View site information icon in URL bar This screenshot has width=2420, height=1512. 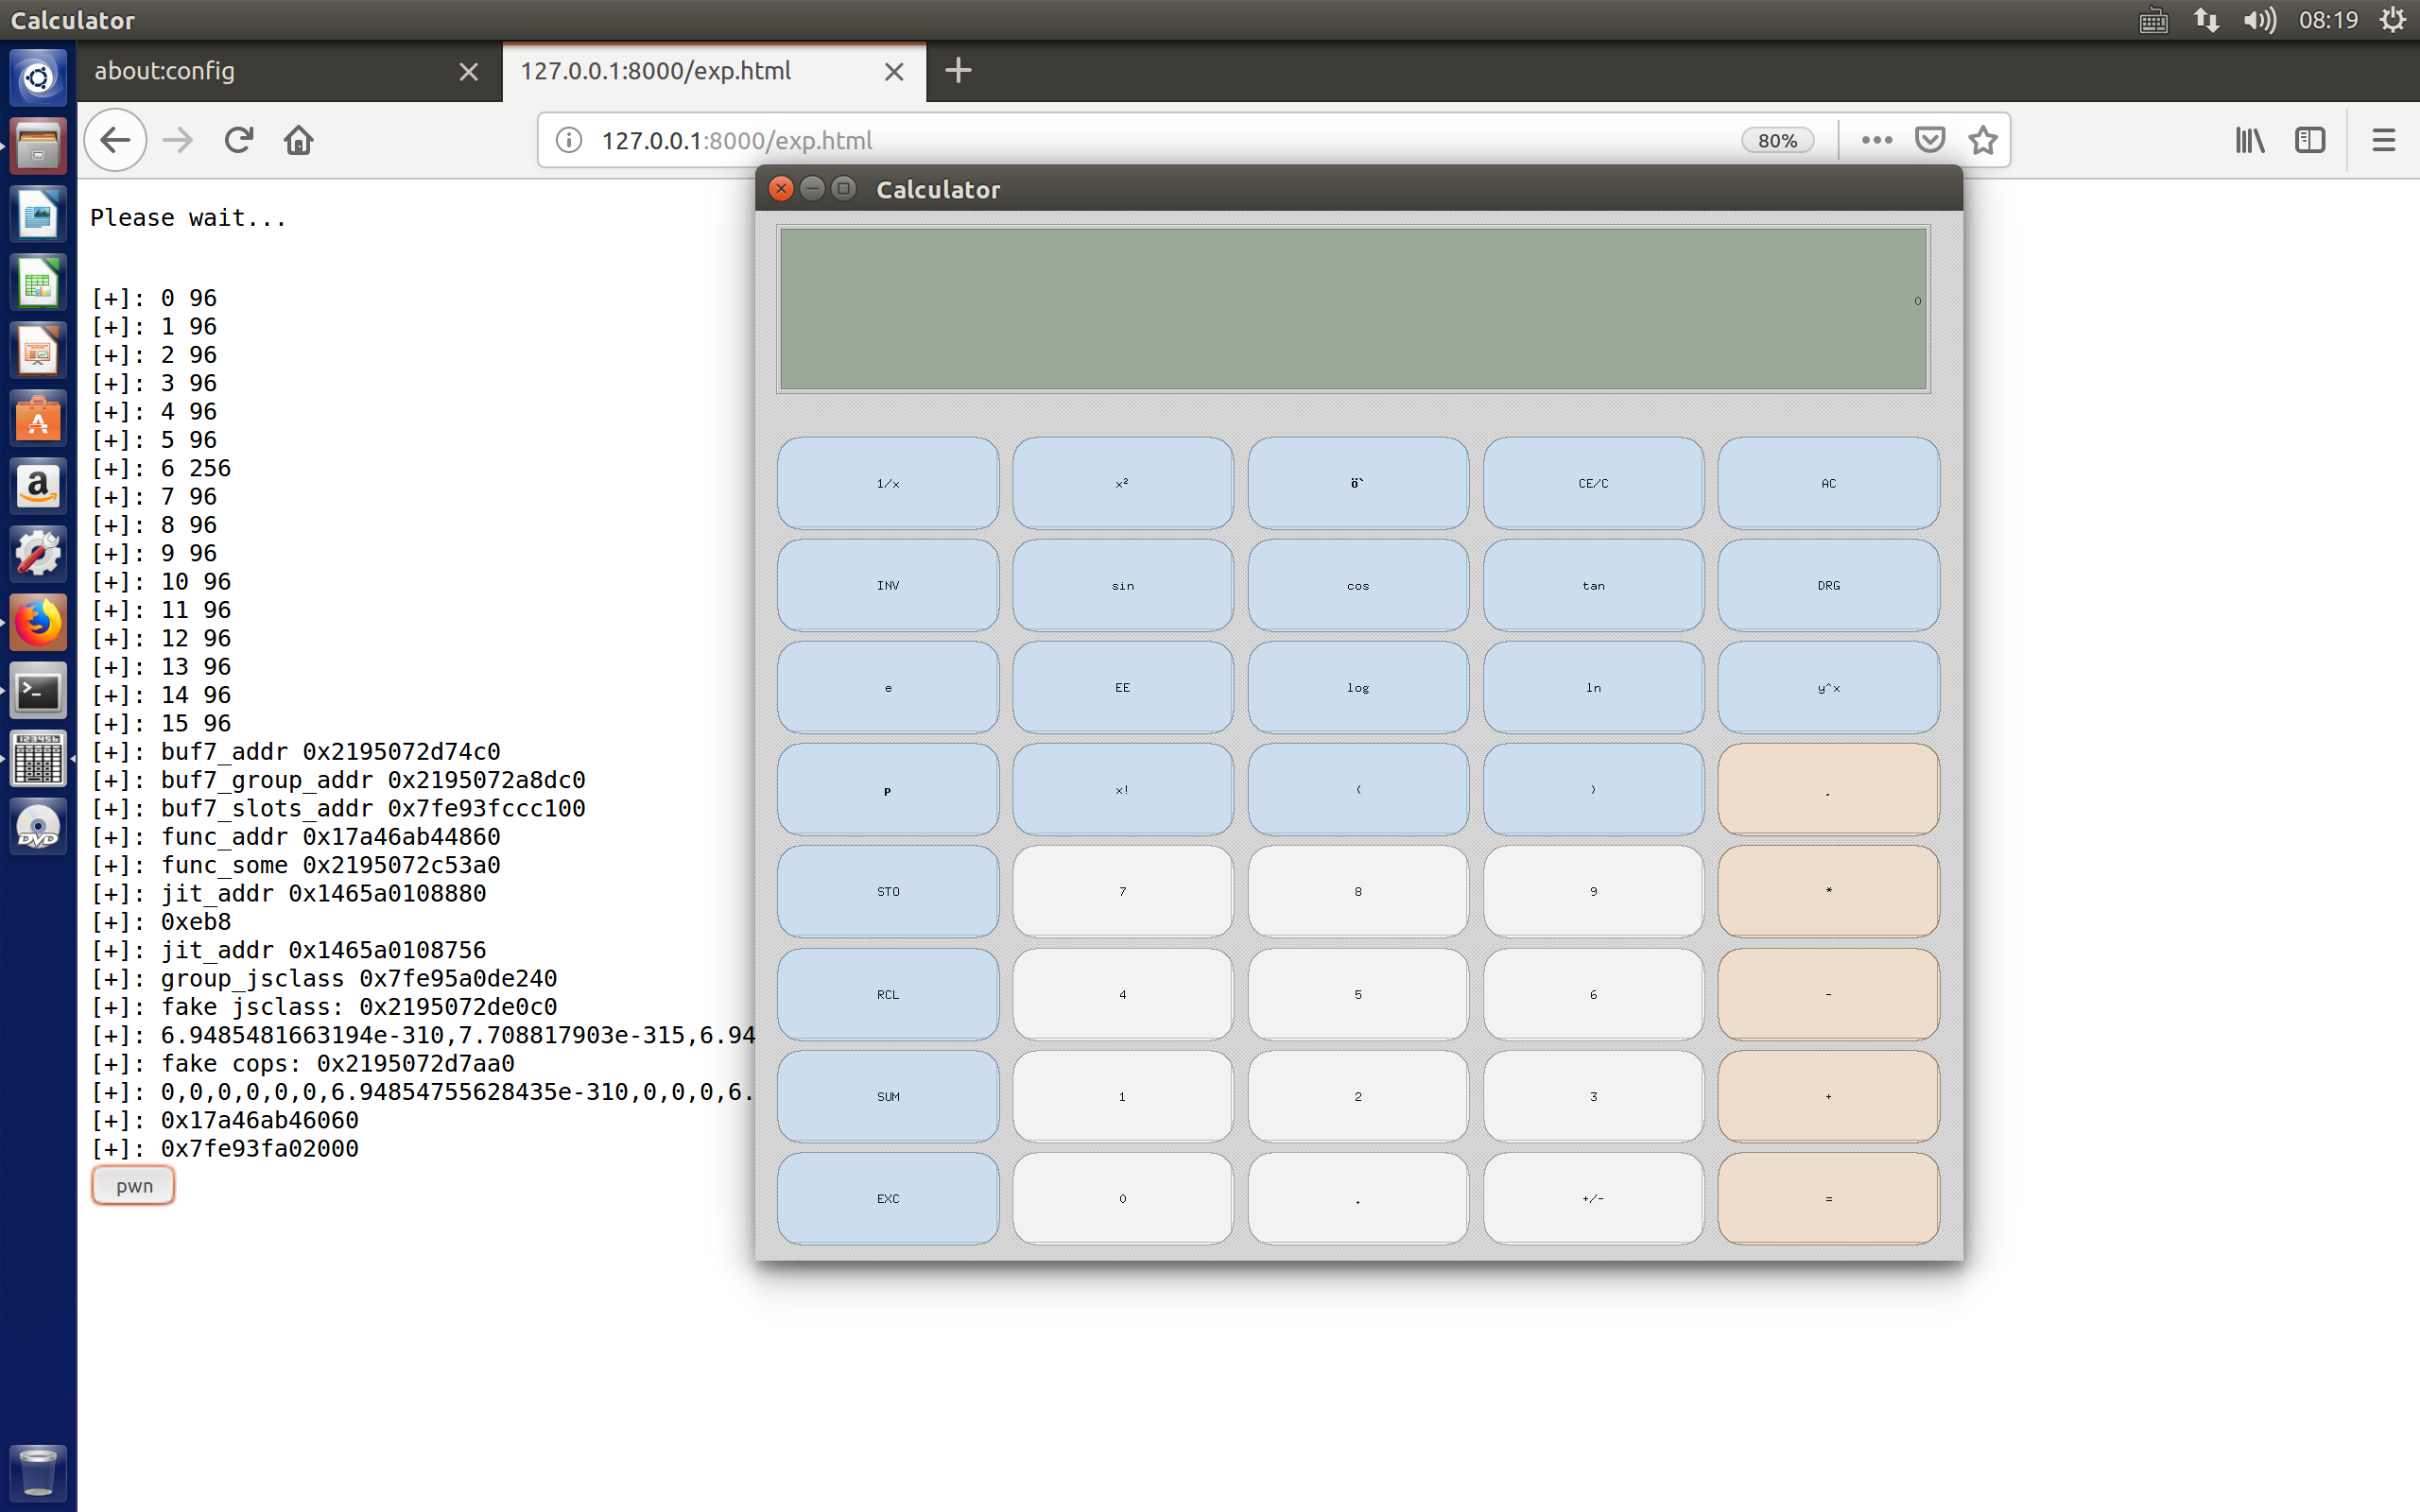(569, 140)
